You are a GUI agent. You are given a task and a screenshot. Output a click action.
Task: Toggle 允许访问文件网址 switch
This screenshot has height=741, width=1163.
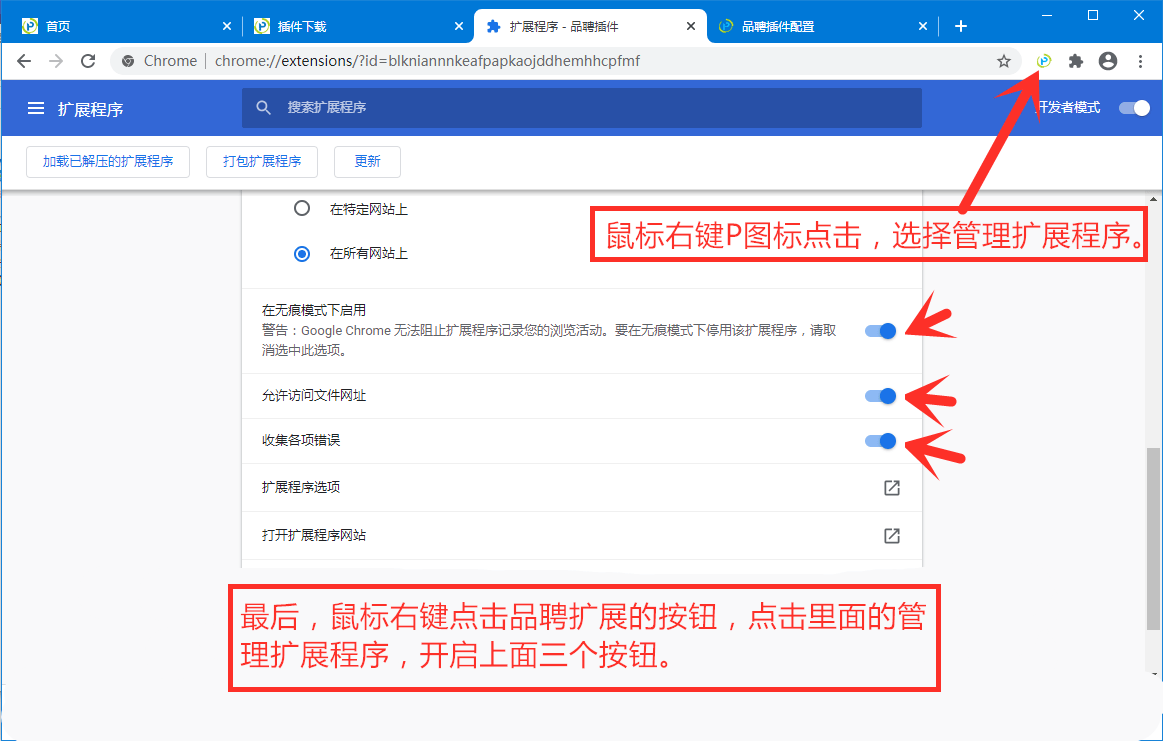(878, 396)
